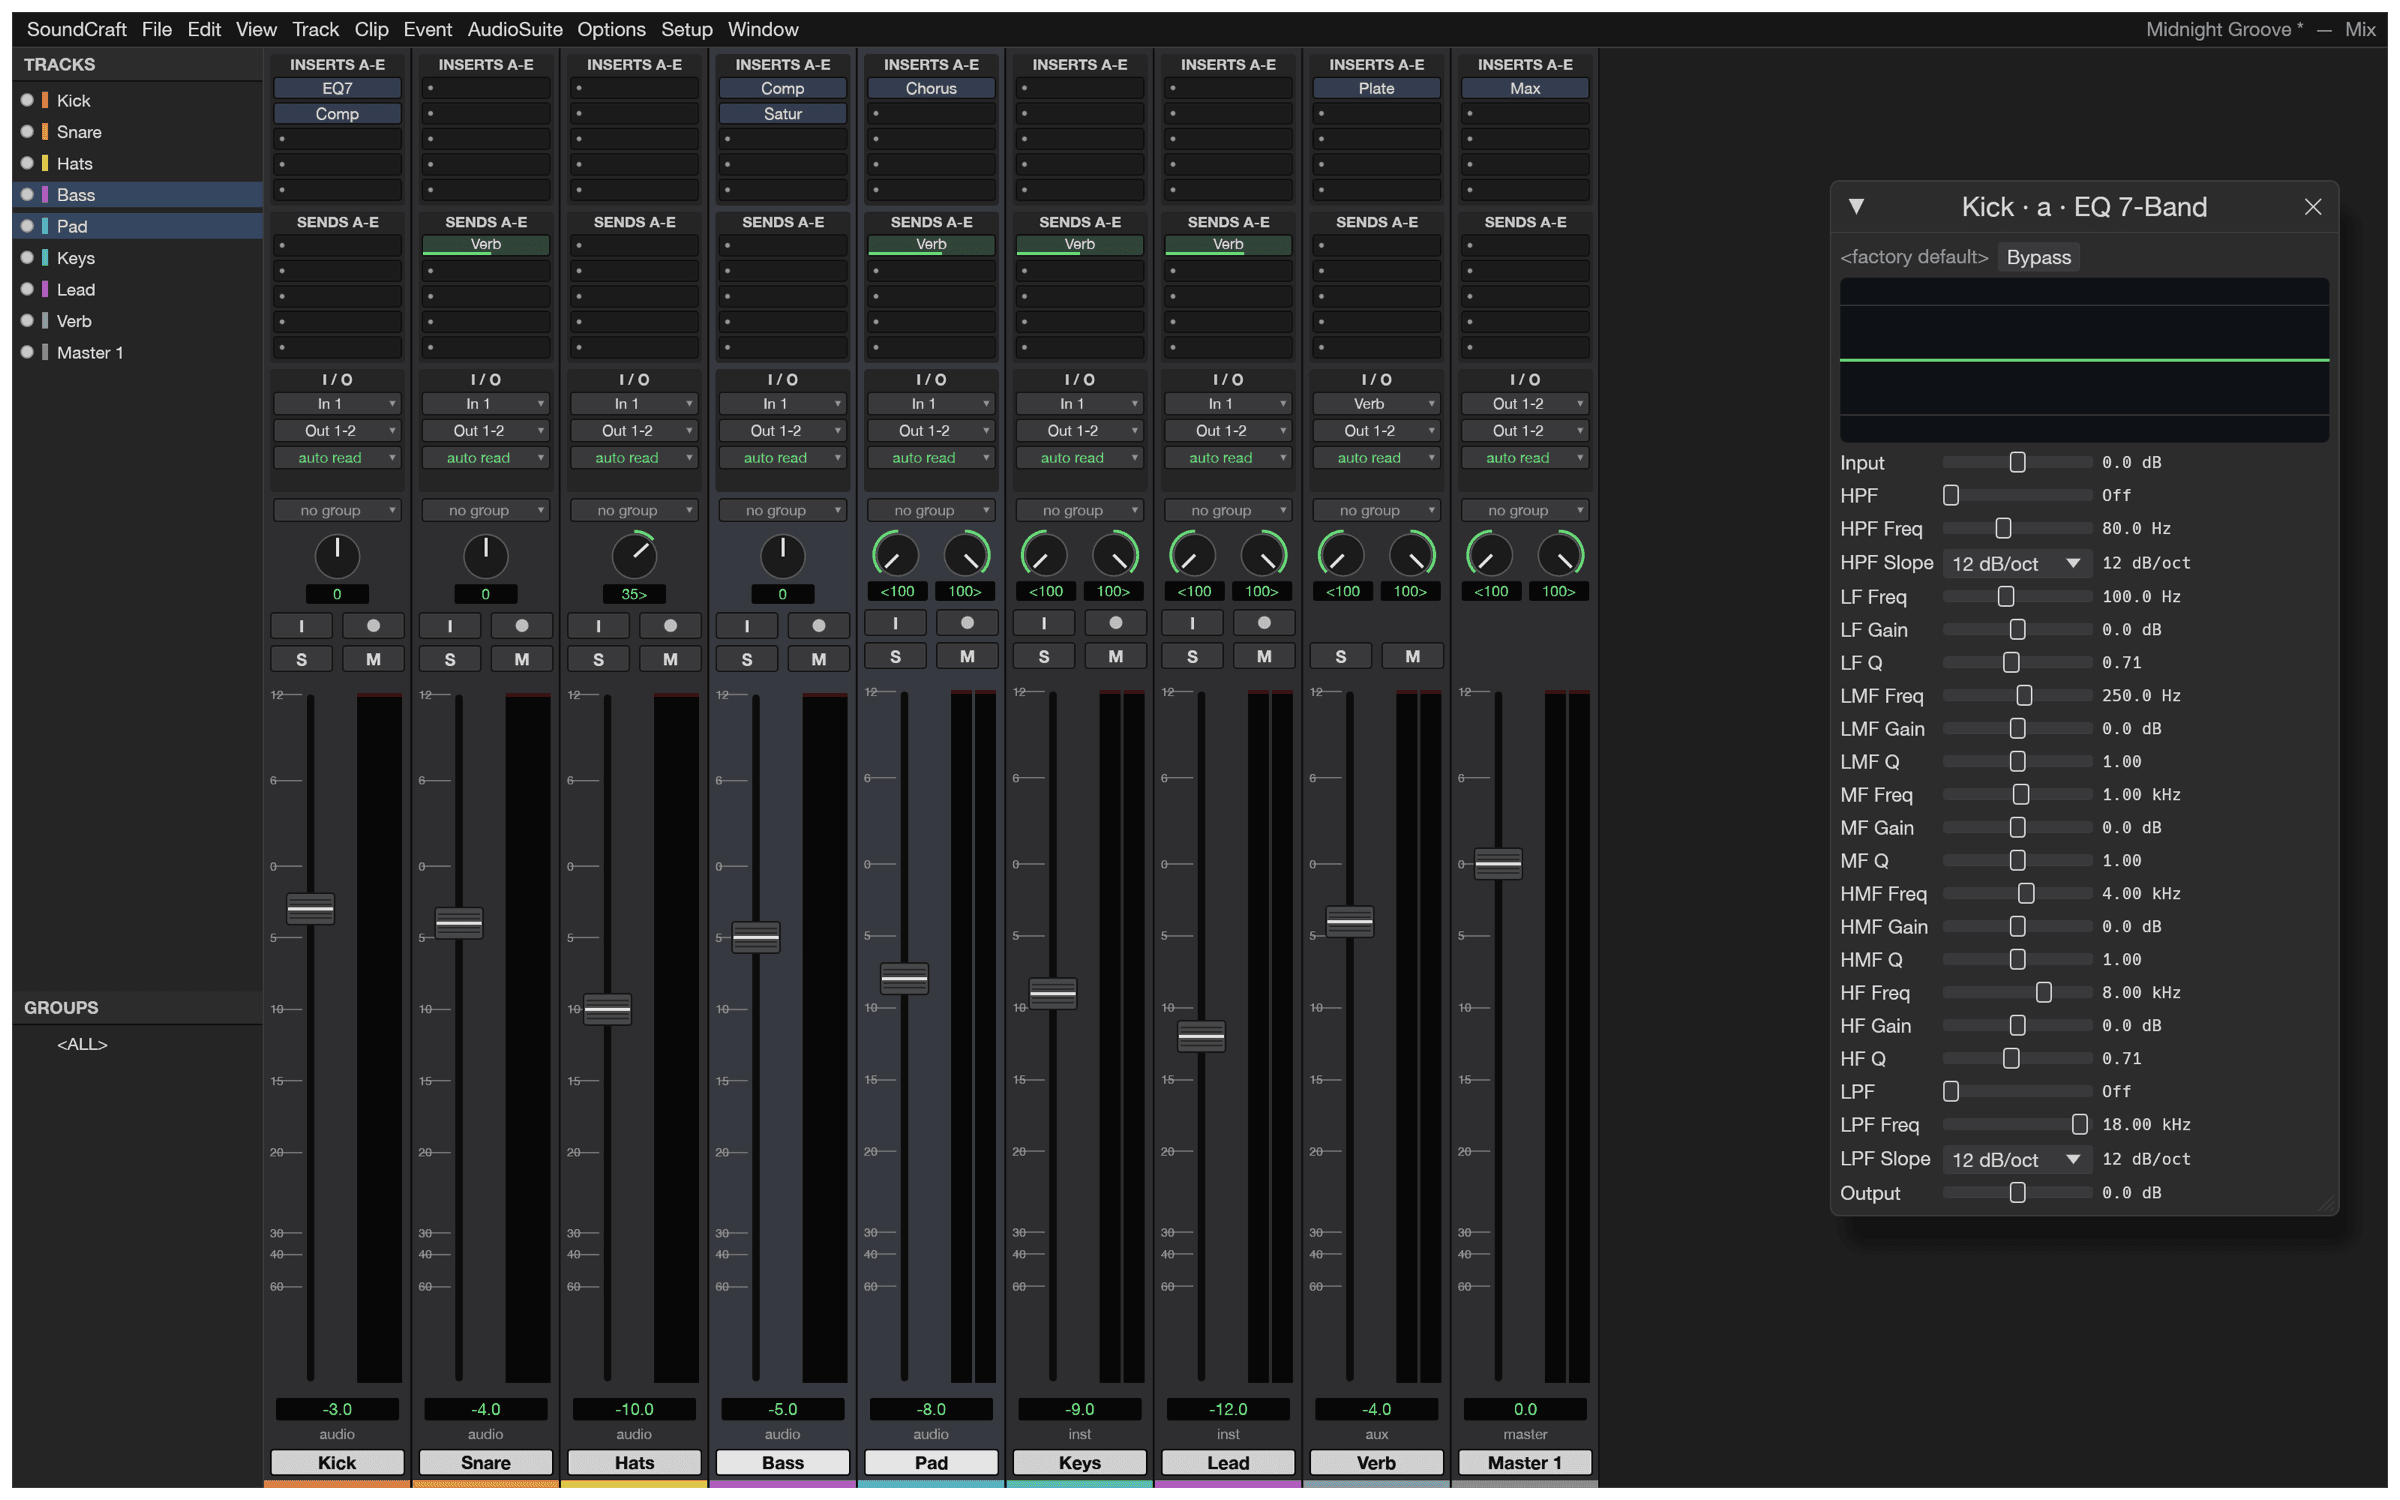Open the Kick no group selector
The image size is (2400, 1500).
click(337, 510)
